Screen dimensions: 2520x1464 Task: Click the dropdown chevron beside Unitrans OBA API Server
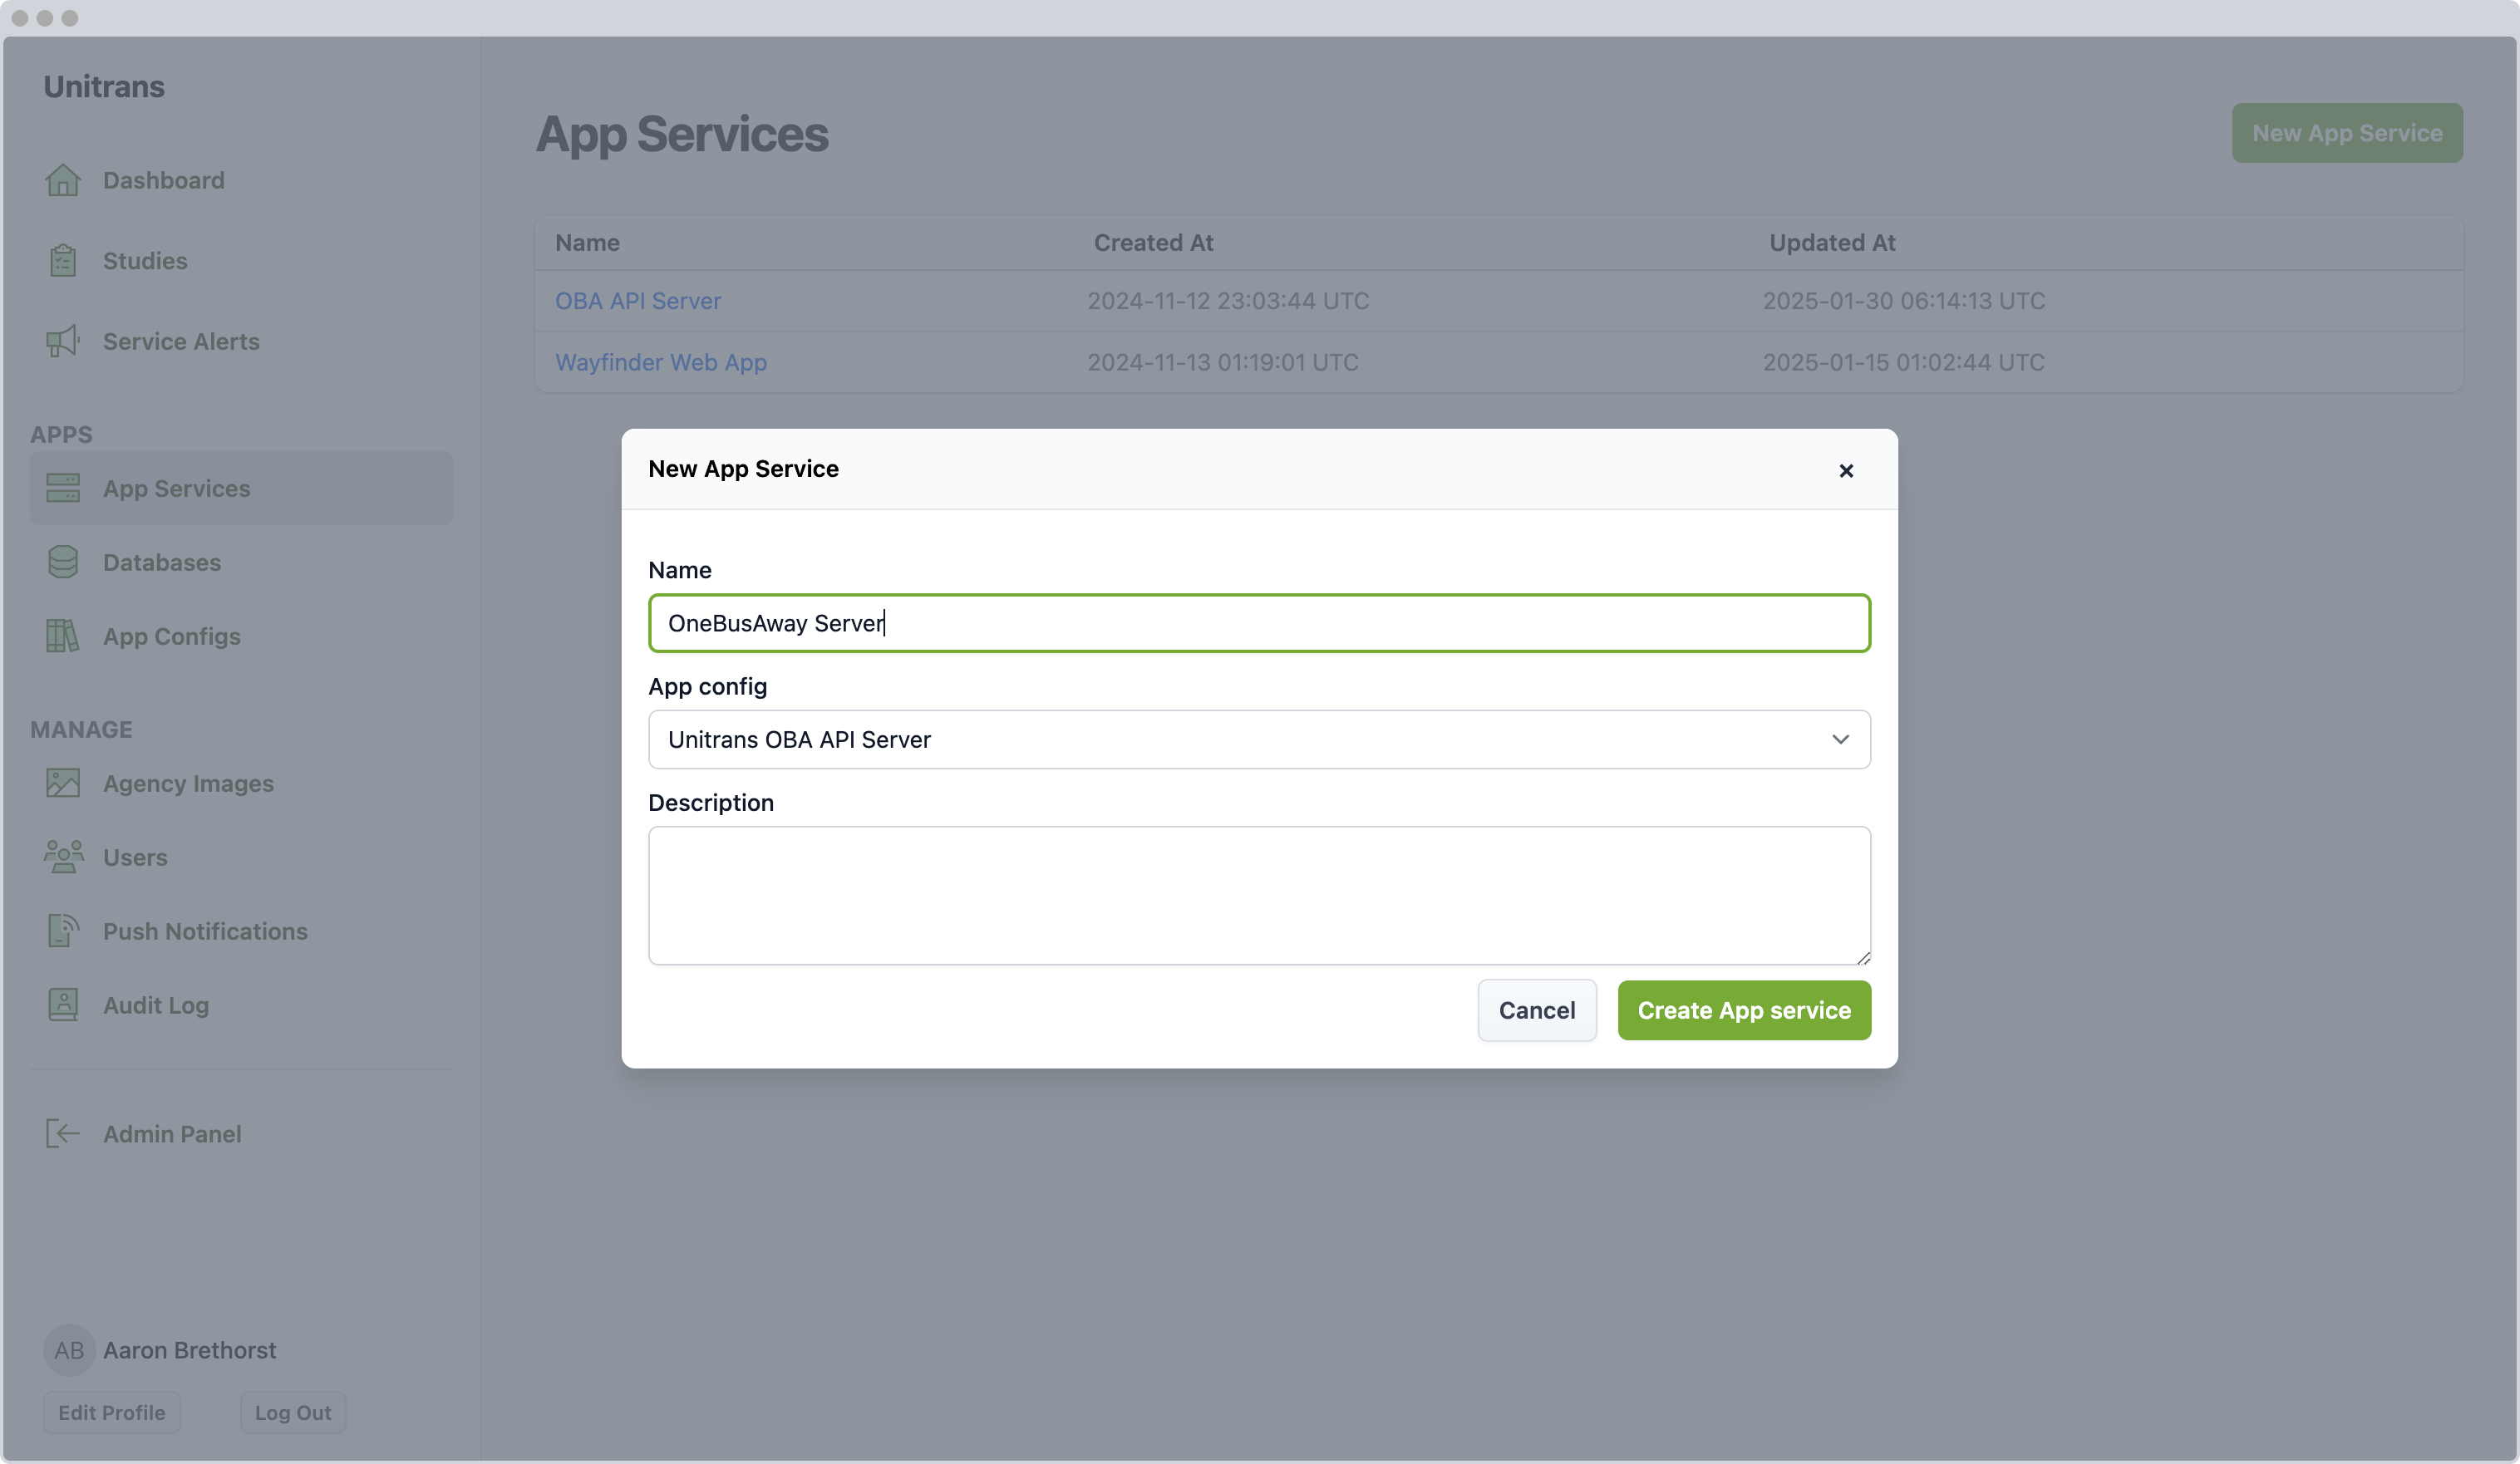[1840, 740]
